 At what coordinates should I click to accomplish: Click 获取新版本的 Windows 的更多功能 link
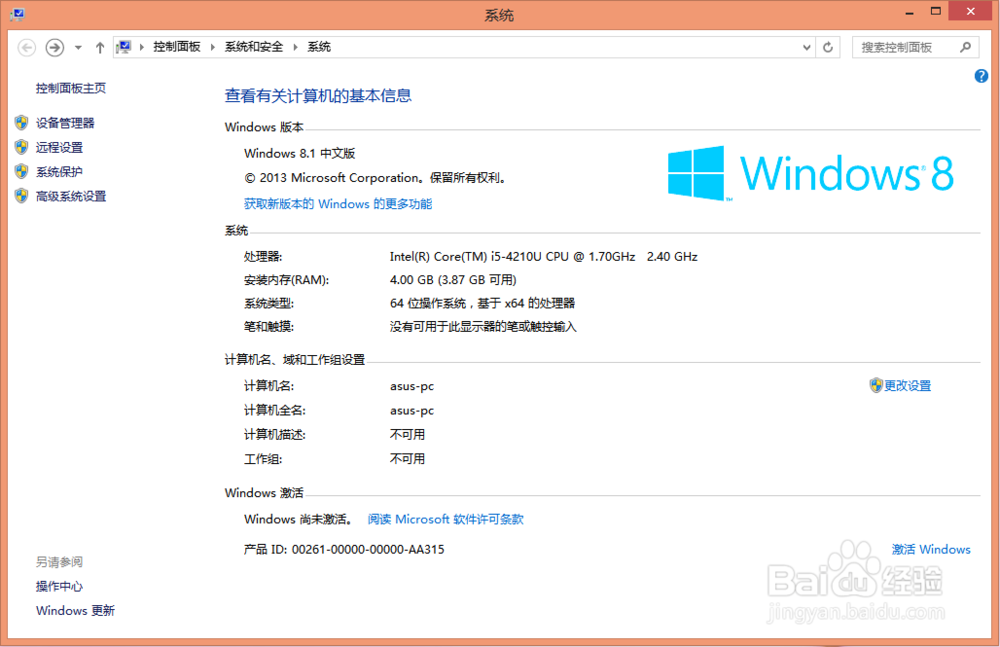point(338,204)
